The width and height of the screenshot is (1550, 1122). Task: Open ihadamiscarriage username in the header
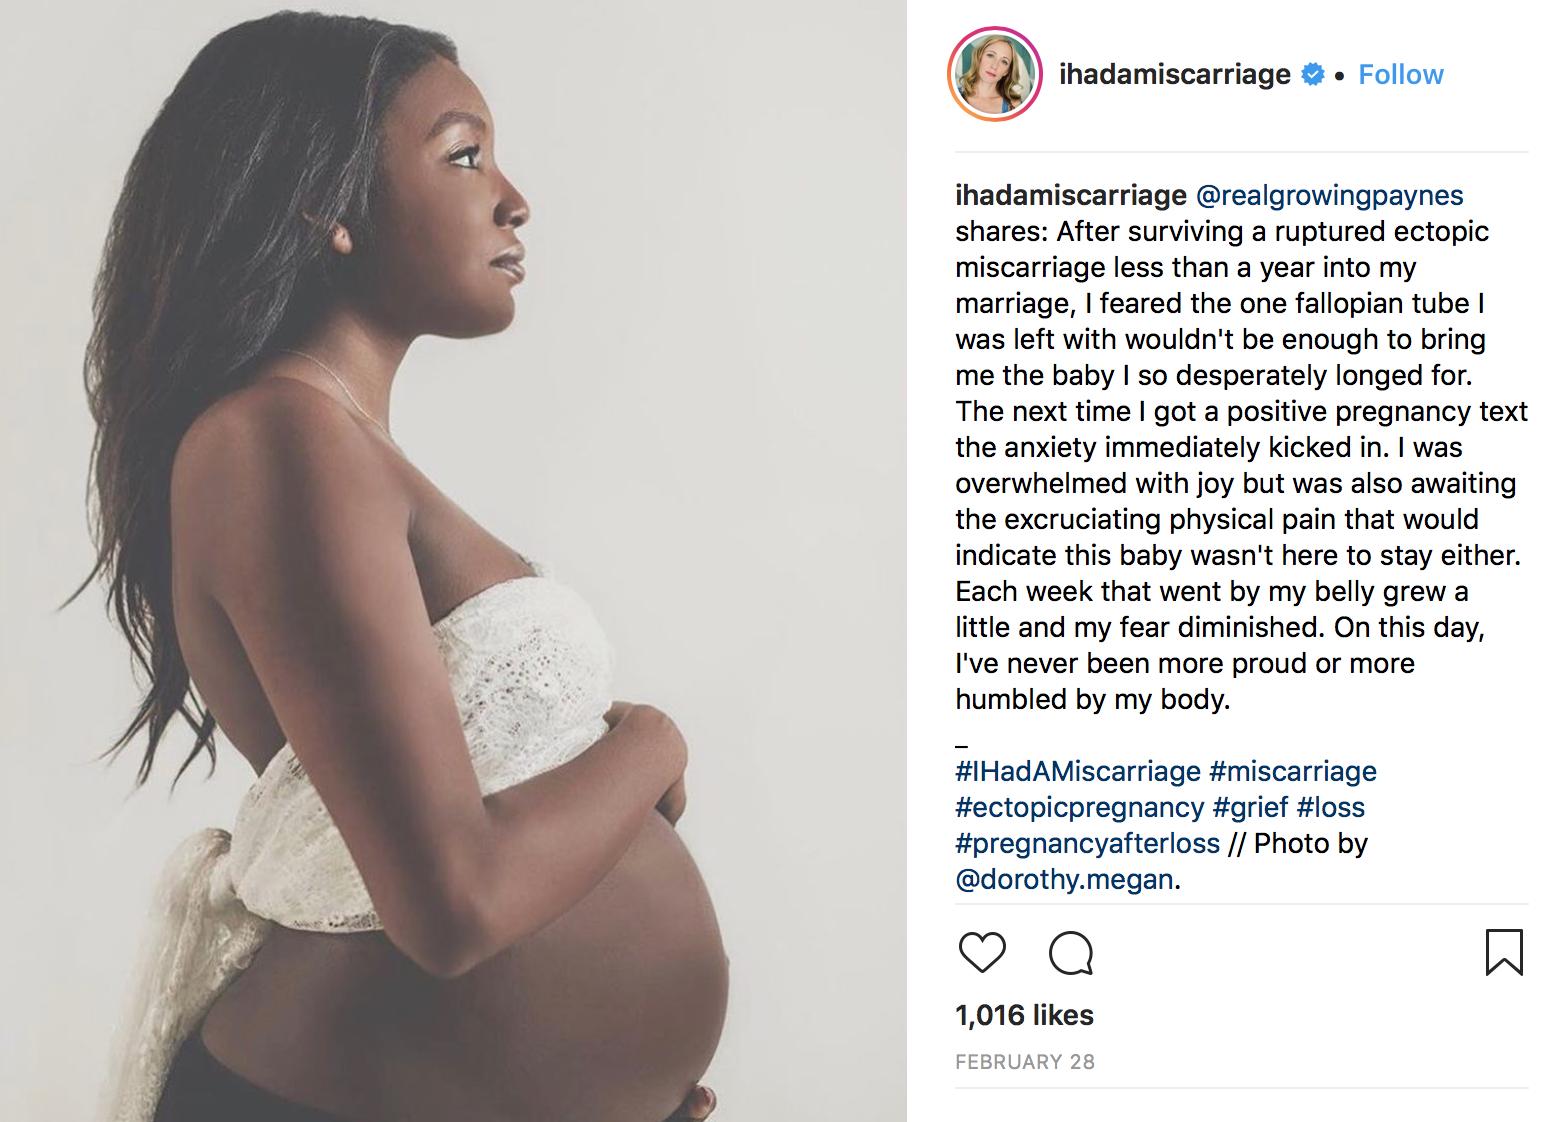1174,75
